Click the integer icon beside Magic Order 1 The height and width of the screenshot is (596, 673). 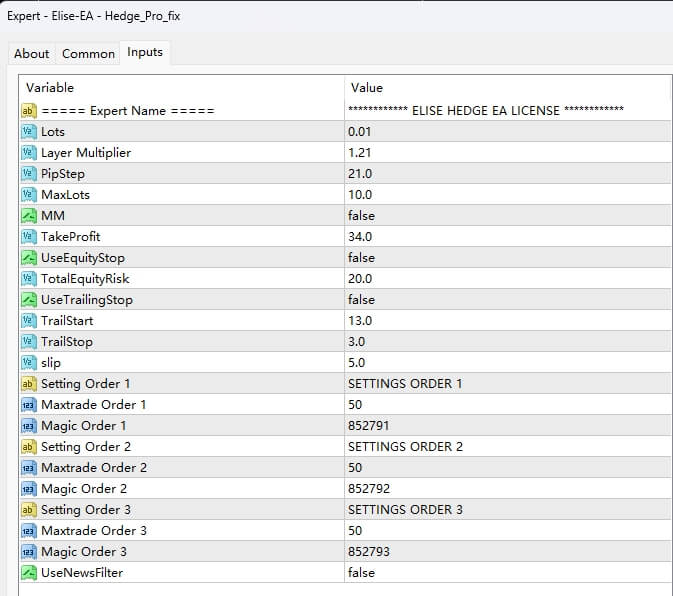(28, 426)
